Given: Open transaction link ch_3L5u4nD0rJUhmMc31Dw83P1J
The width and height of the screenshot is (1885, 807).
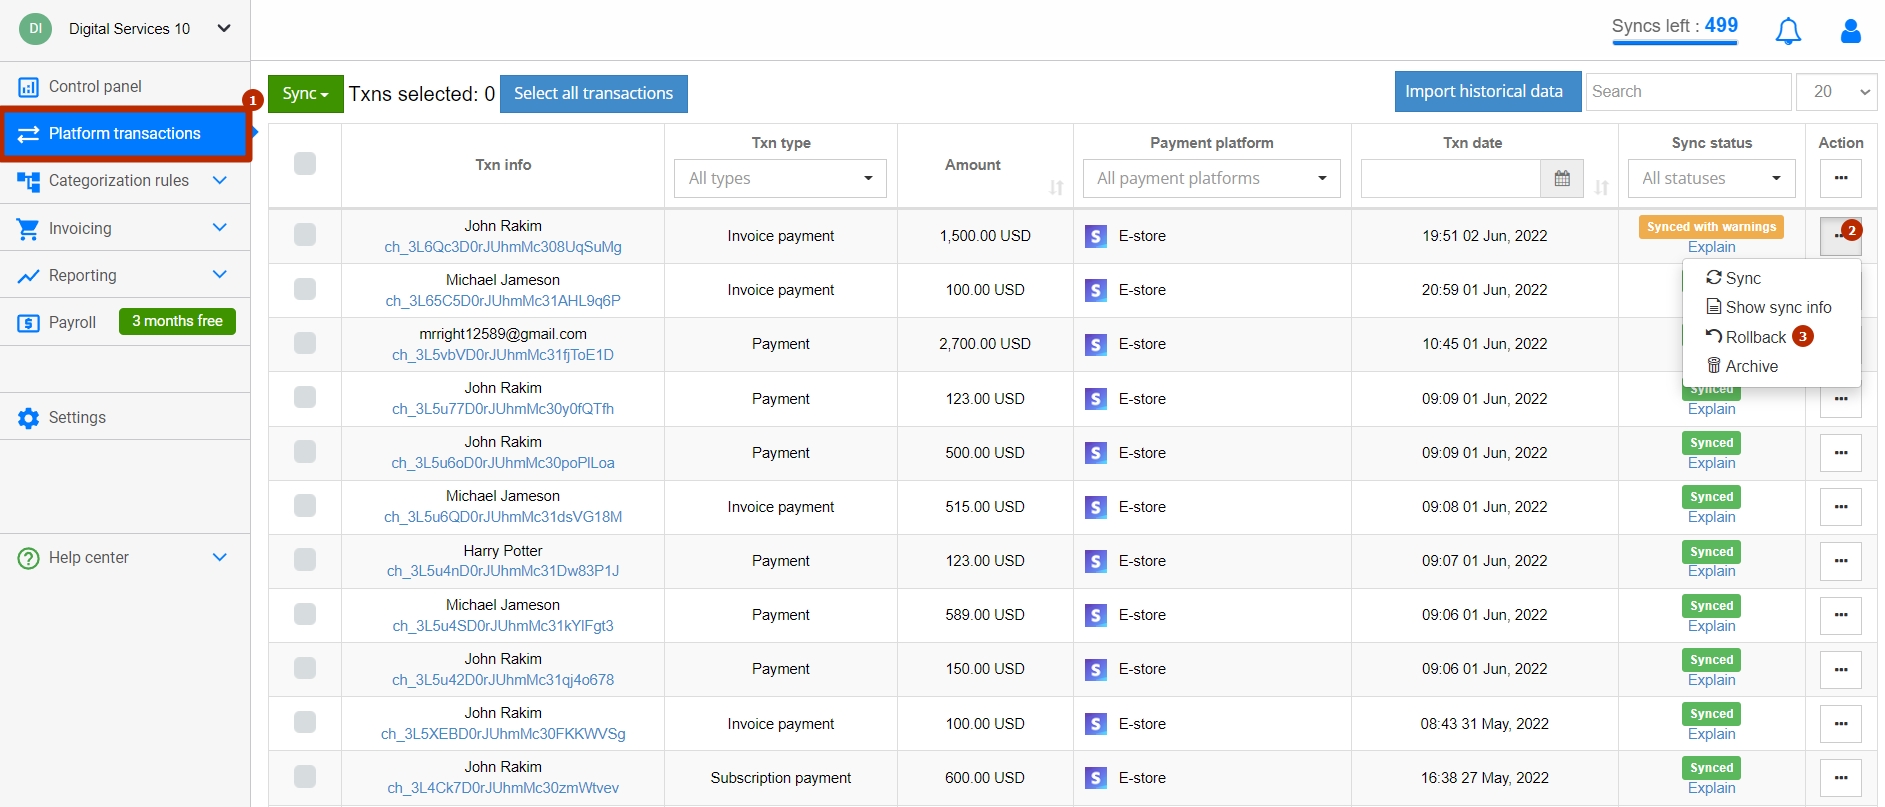Looking at the screenshot, I should pos(503,571).
